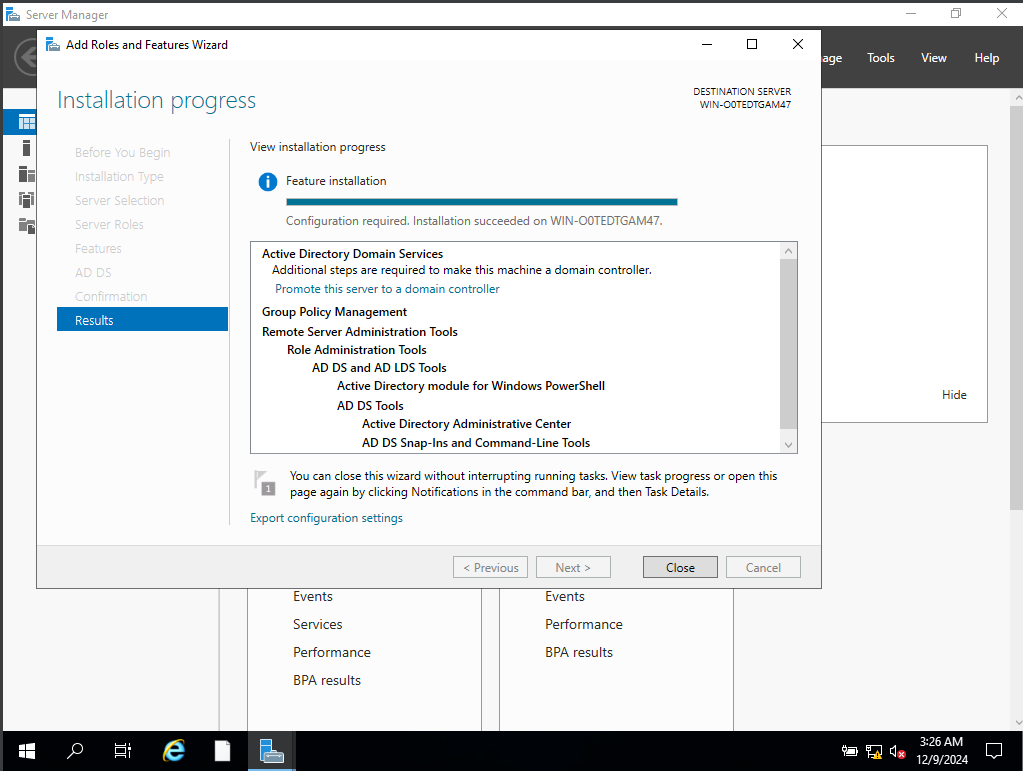Screen dimensions: 1023x771
Task: Open the AD DS role sidebar icon
Action: [x=26, y=200]
